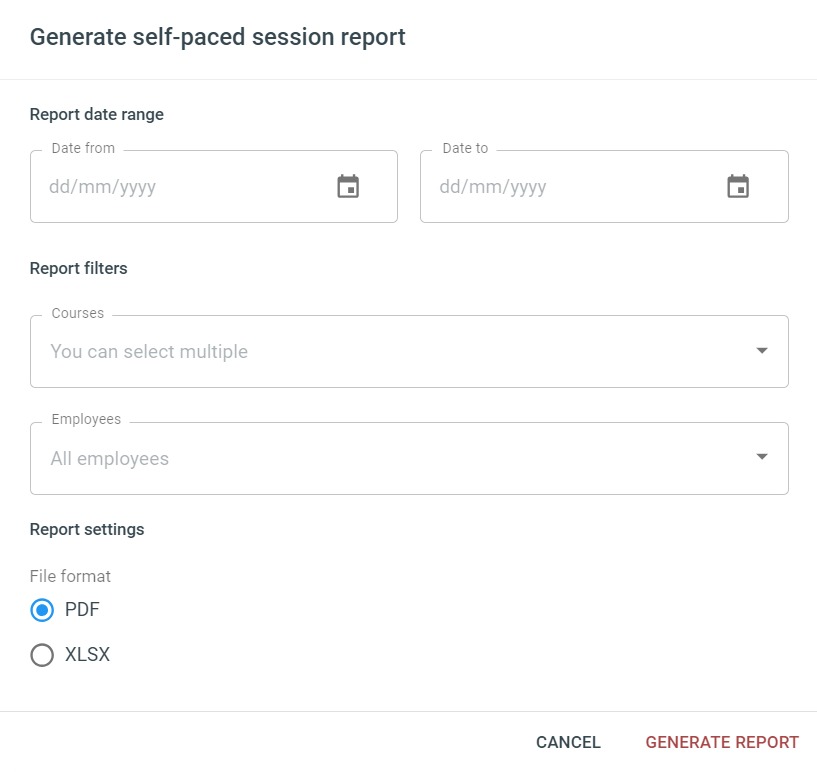Click the Cancel button
Viewport: 817px width, 772px height.
point(568,742)
